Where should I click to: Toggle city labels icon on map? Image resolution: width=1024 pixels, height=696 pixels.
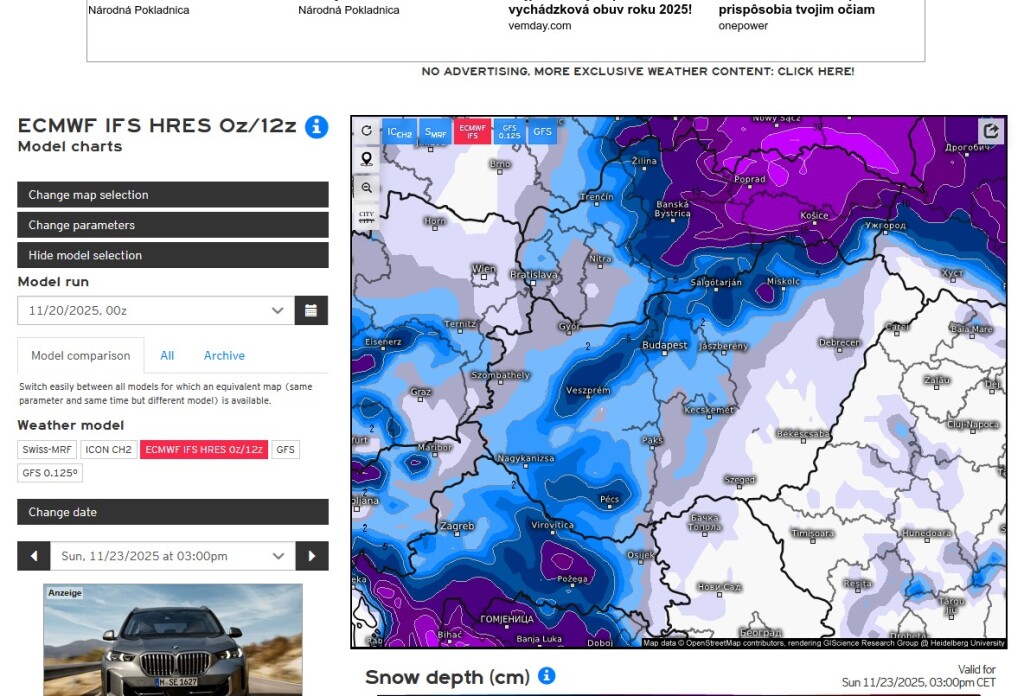click(366, 216)
